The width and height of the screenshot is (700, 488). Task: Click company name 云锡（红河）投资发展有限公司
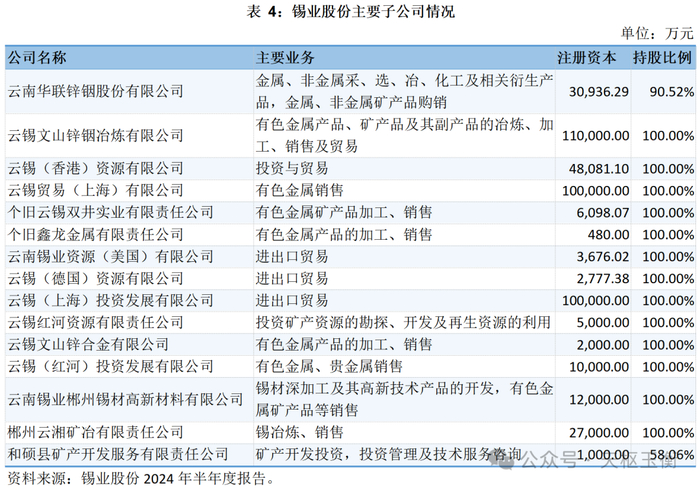[110, 367]
